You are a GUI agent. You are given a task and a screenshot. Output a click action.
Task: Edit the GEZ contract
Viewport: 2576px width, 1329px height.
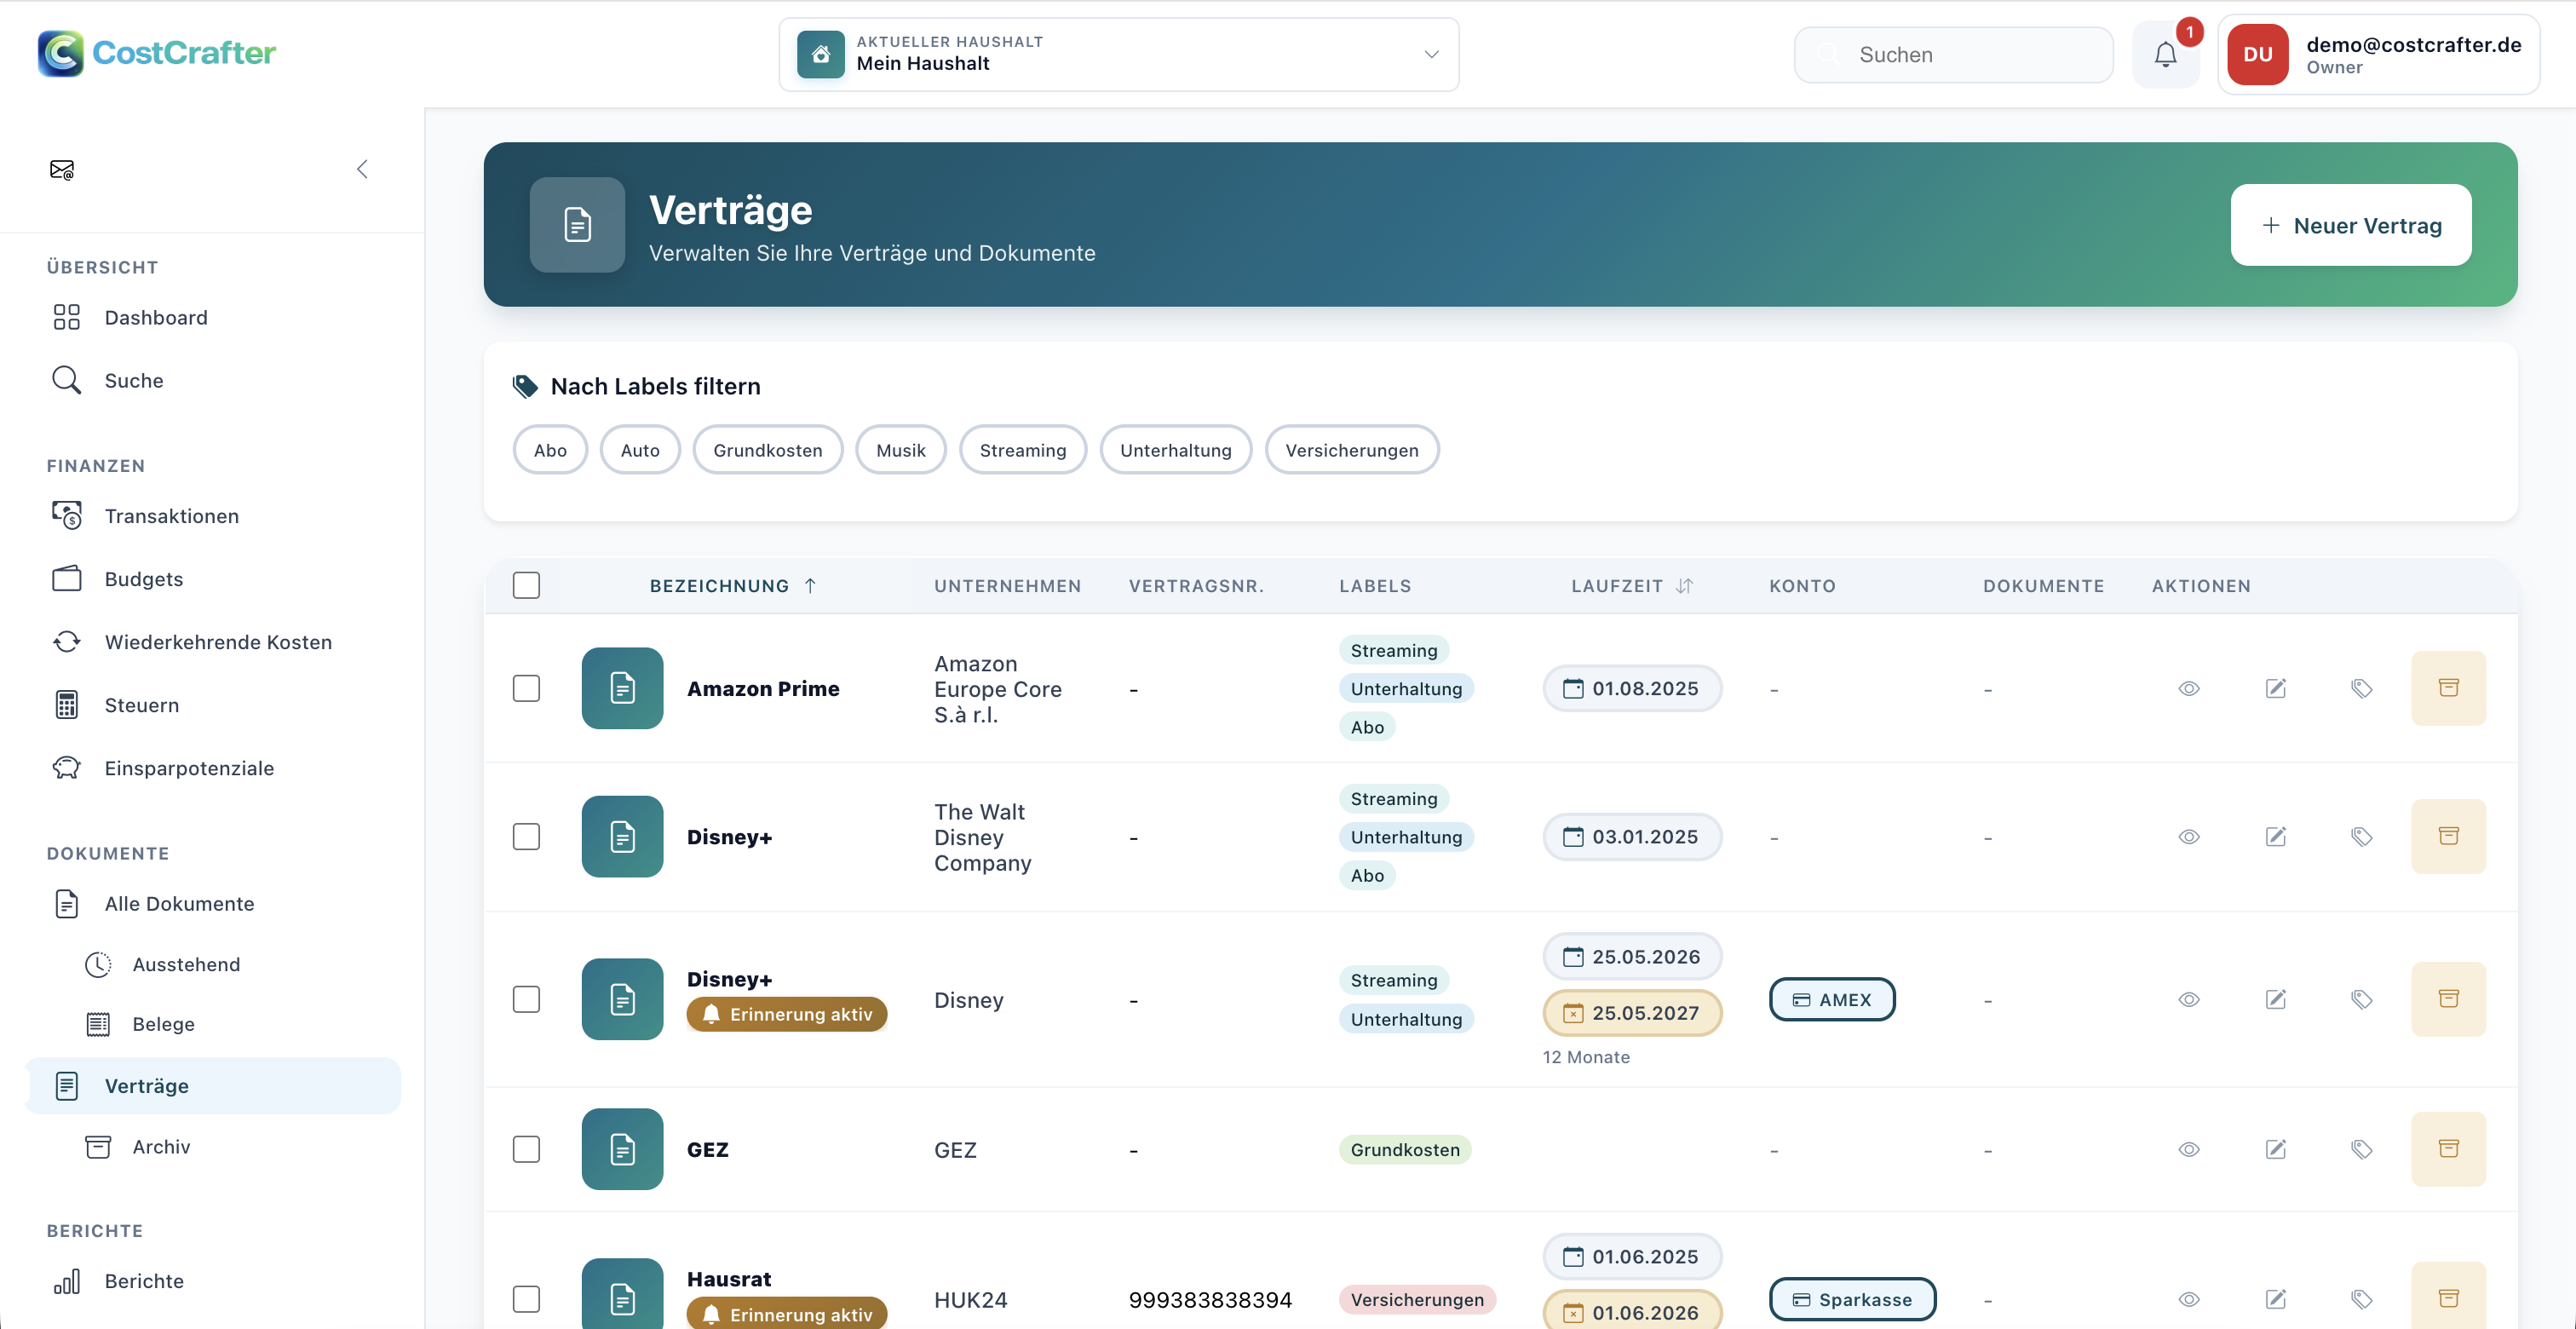click(2275, 1150)
